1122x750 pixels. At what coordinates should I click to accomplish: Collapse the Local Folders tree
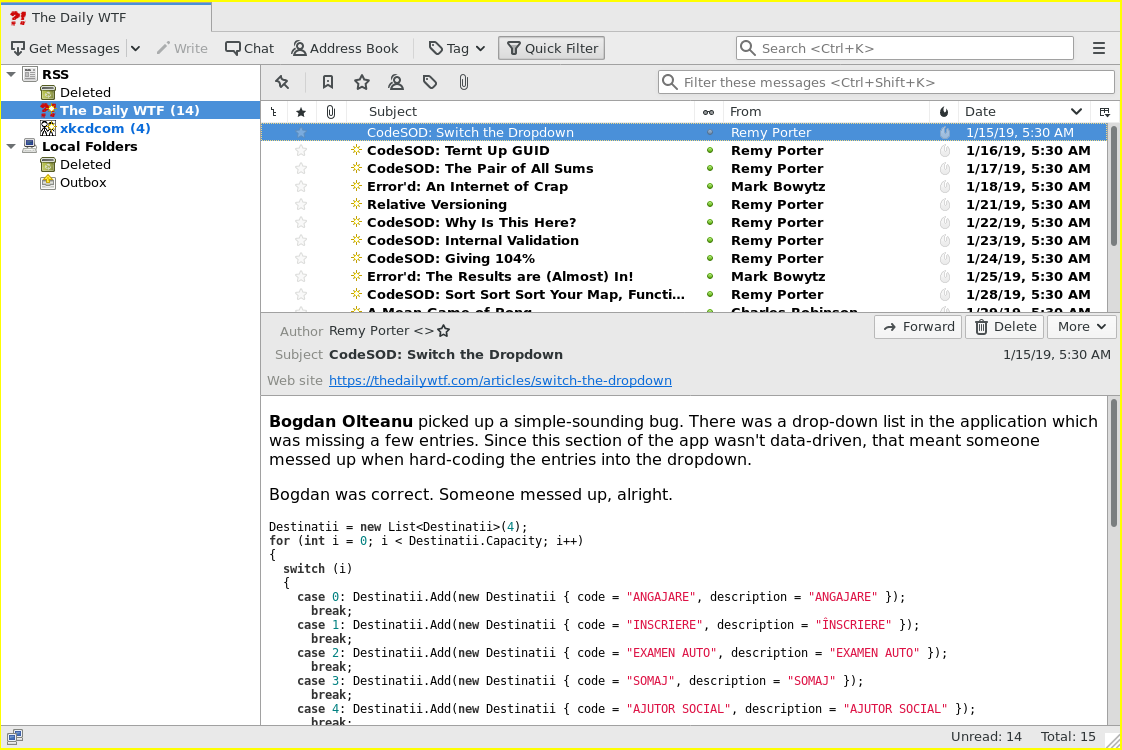[11, 146]
